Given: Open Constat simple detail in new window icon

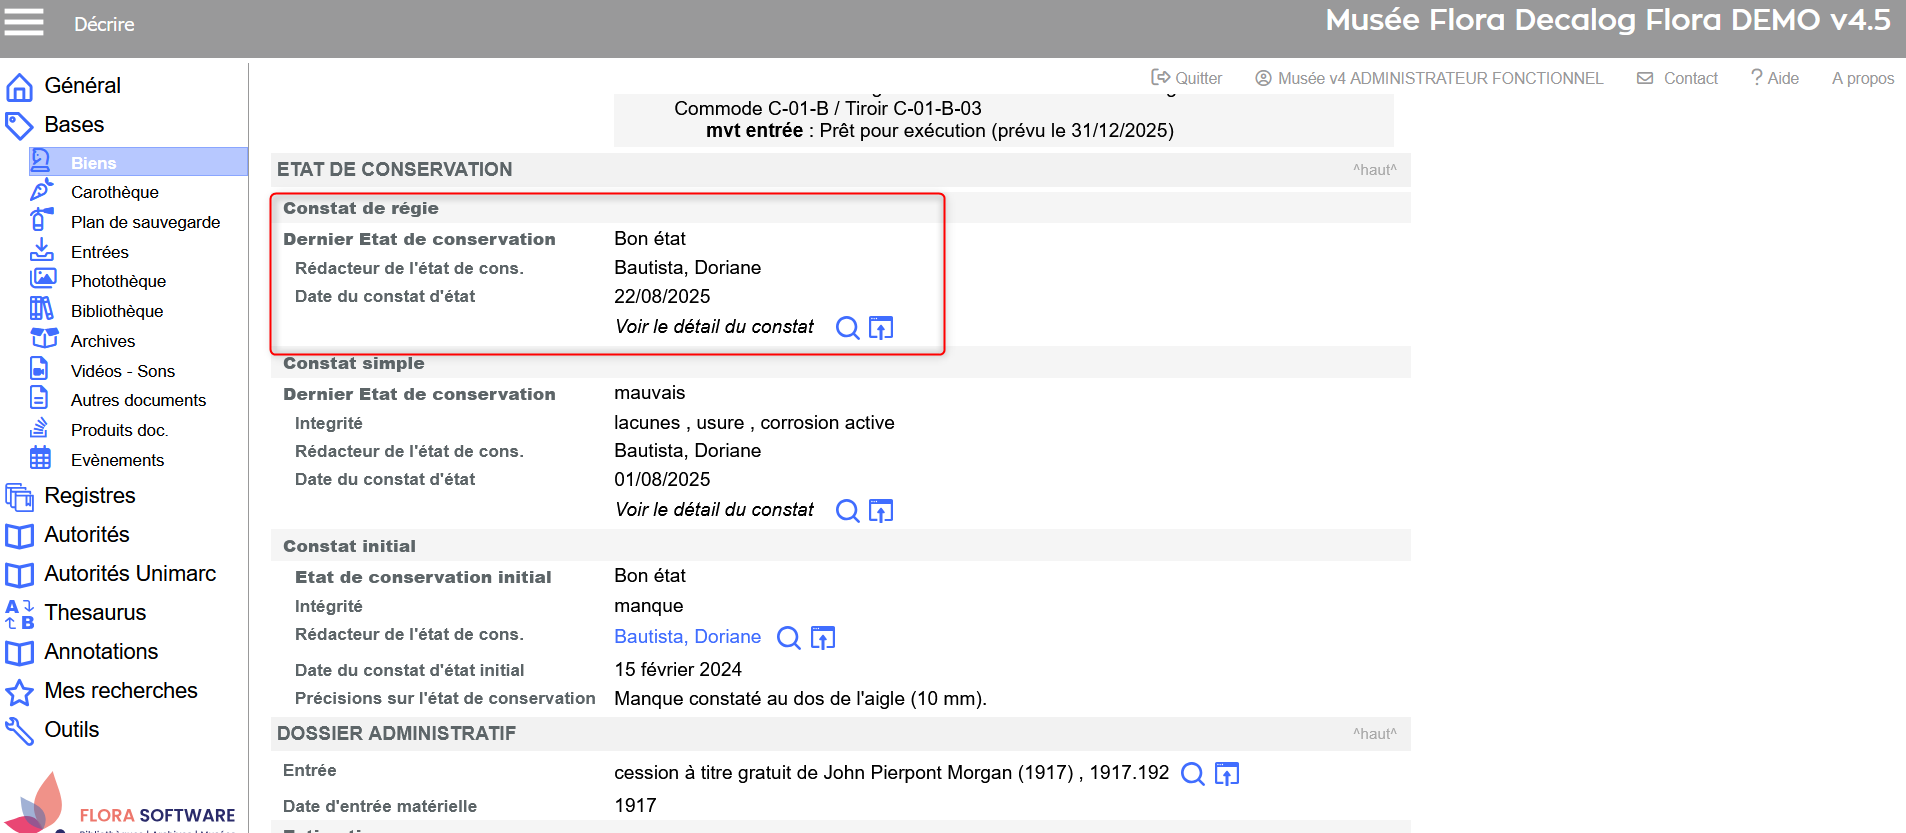Looking at the screenshot, I should (881, 511).
